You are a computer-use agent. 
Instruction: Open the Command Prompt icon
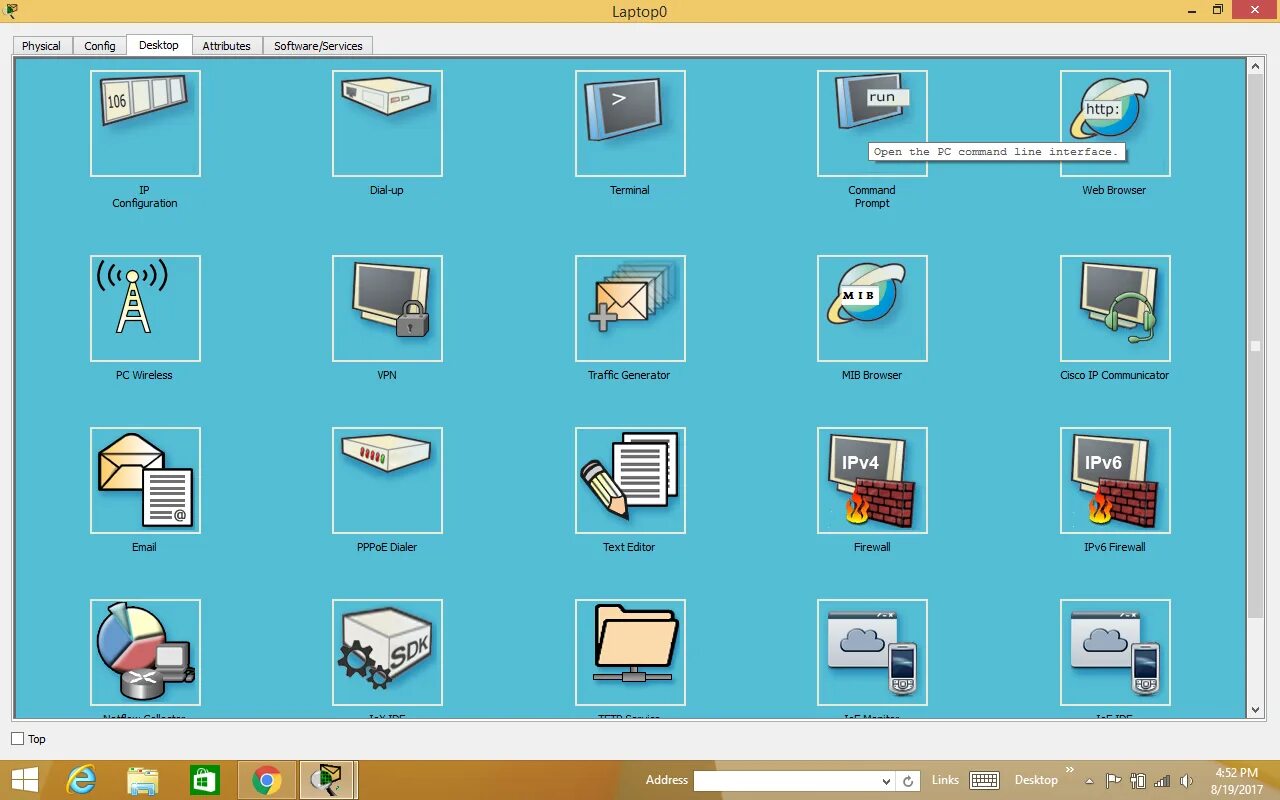pyautogui.click(x=872, y=123)
